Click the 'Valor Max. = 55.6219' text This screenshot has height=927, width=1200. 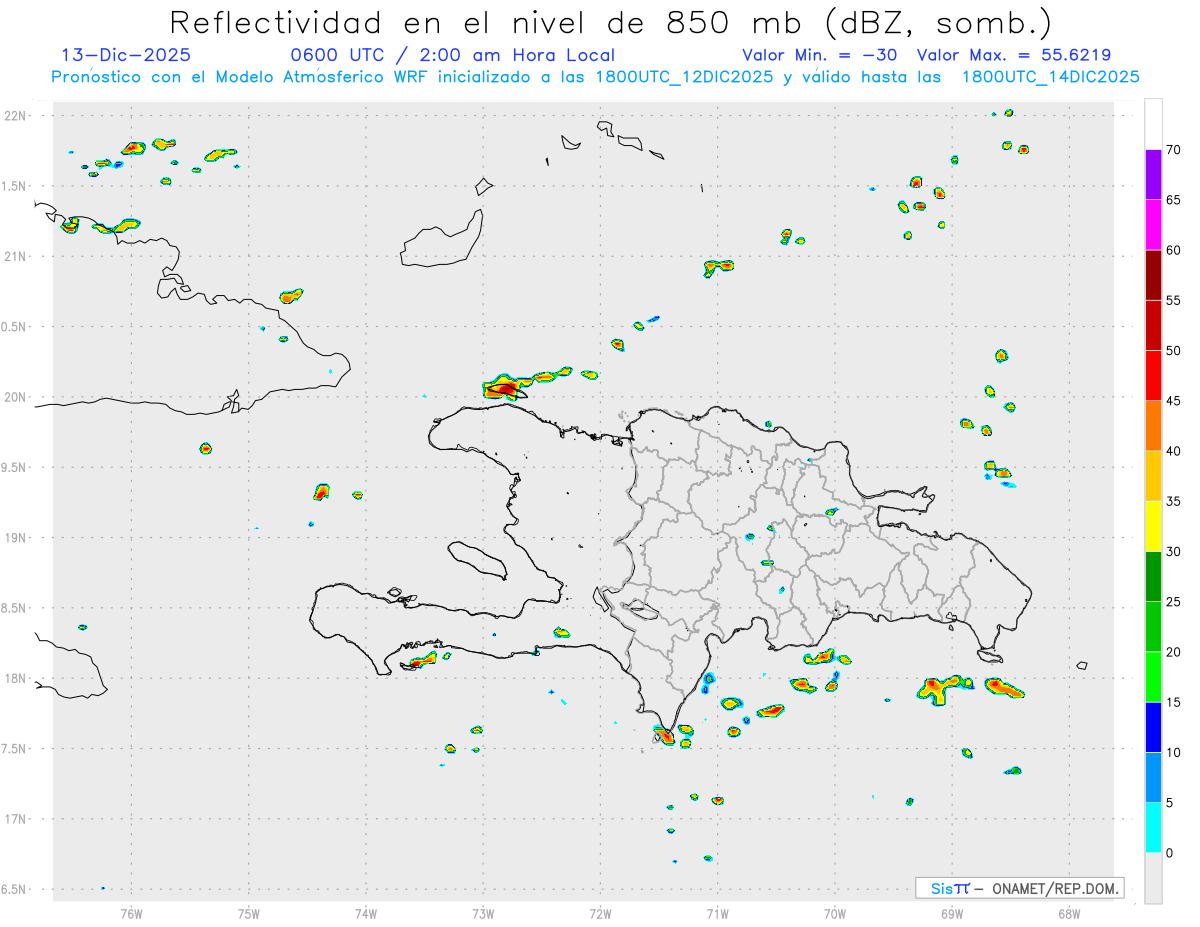click(1014, 56)
